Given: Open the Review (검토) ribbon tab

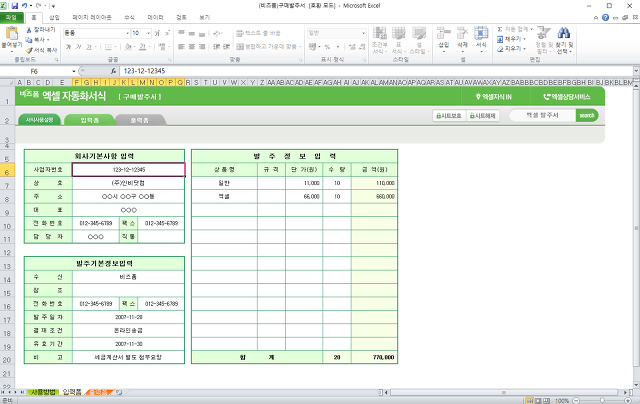Looking at the screenshot, I should pos(181,18).
